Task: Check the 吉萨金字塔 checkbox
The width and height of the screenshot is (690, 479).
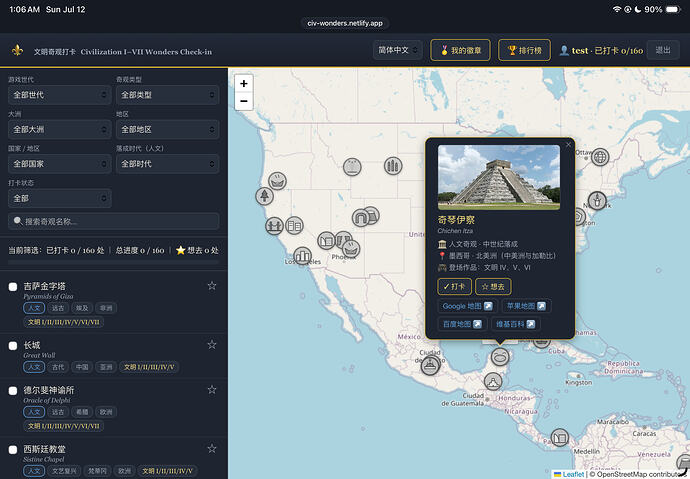Action: 13,287
